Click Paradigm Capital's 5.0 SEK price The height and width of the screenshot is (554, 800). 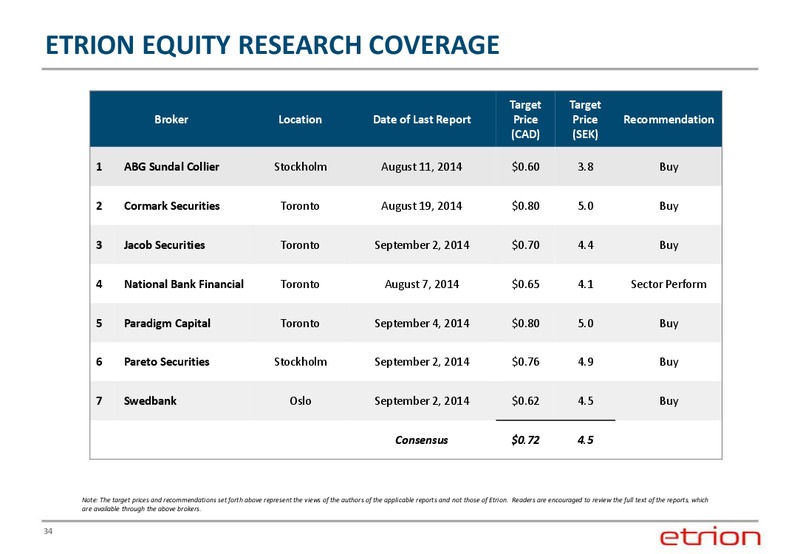click(586, 323)
